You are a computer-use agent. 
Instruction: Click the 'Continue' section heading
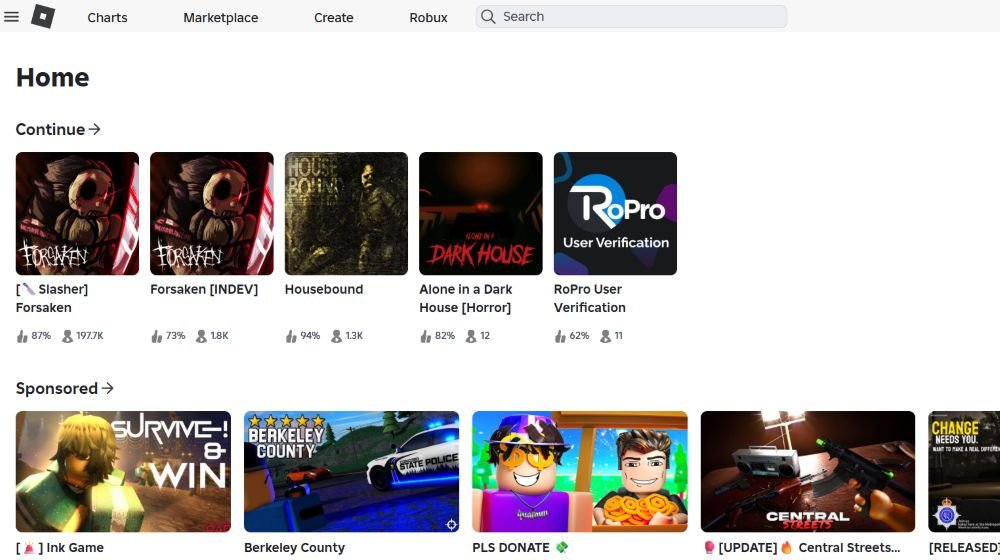[x=50, y=129]
